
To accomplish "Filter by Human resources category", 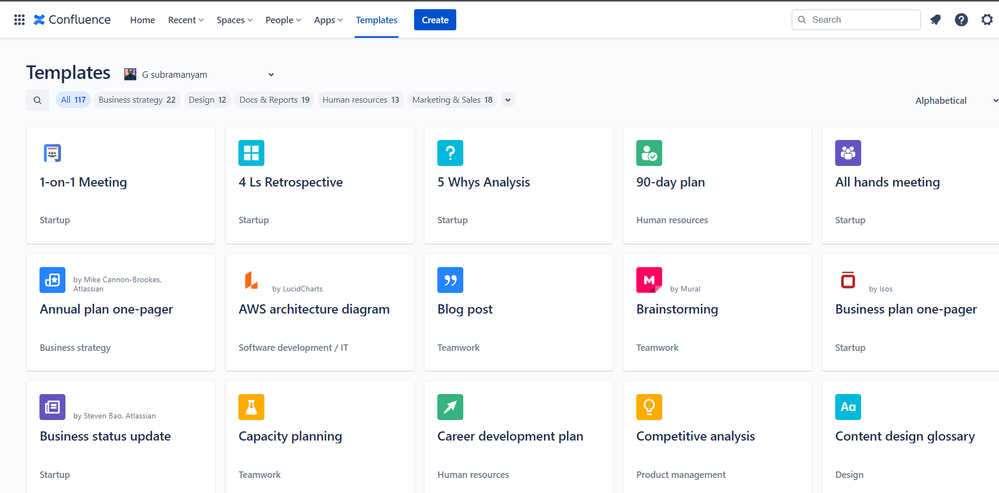I will (x=361, y=100).
